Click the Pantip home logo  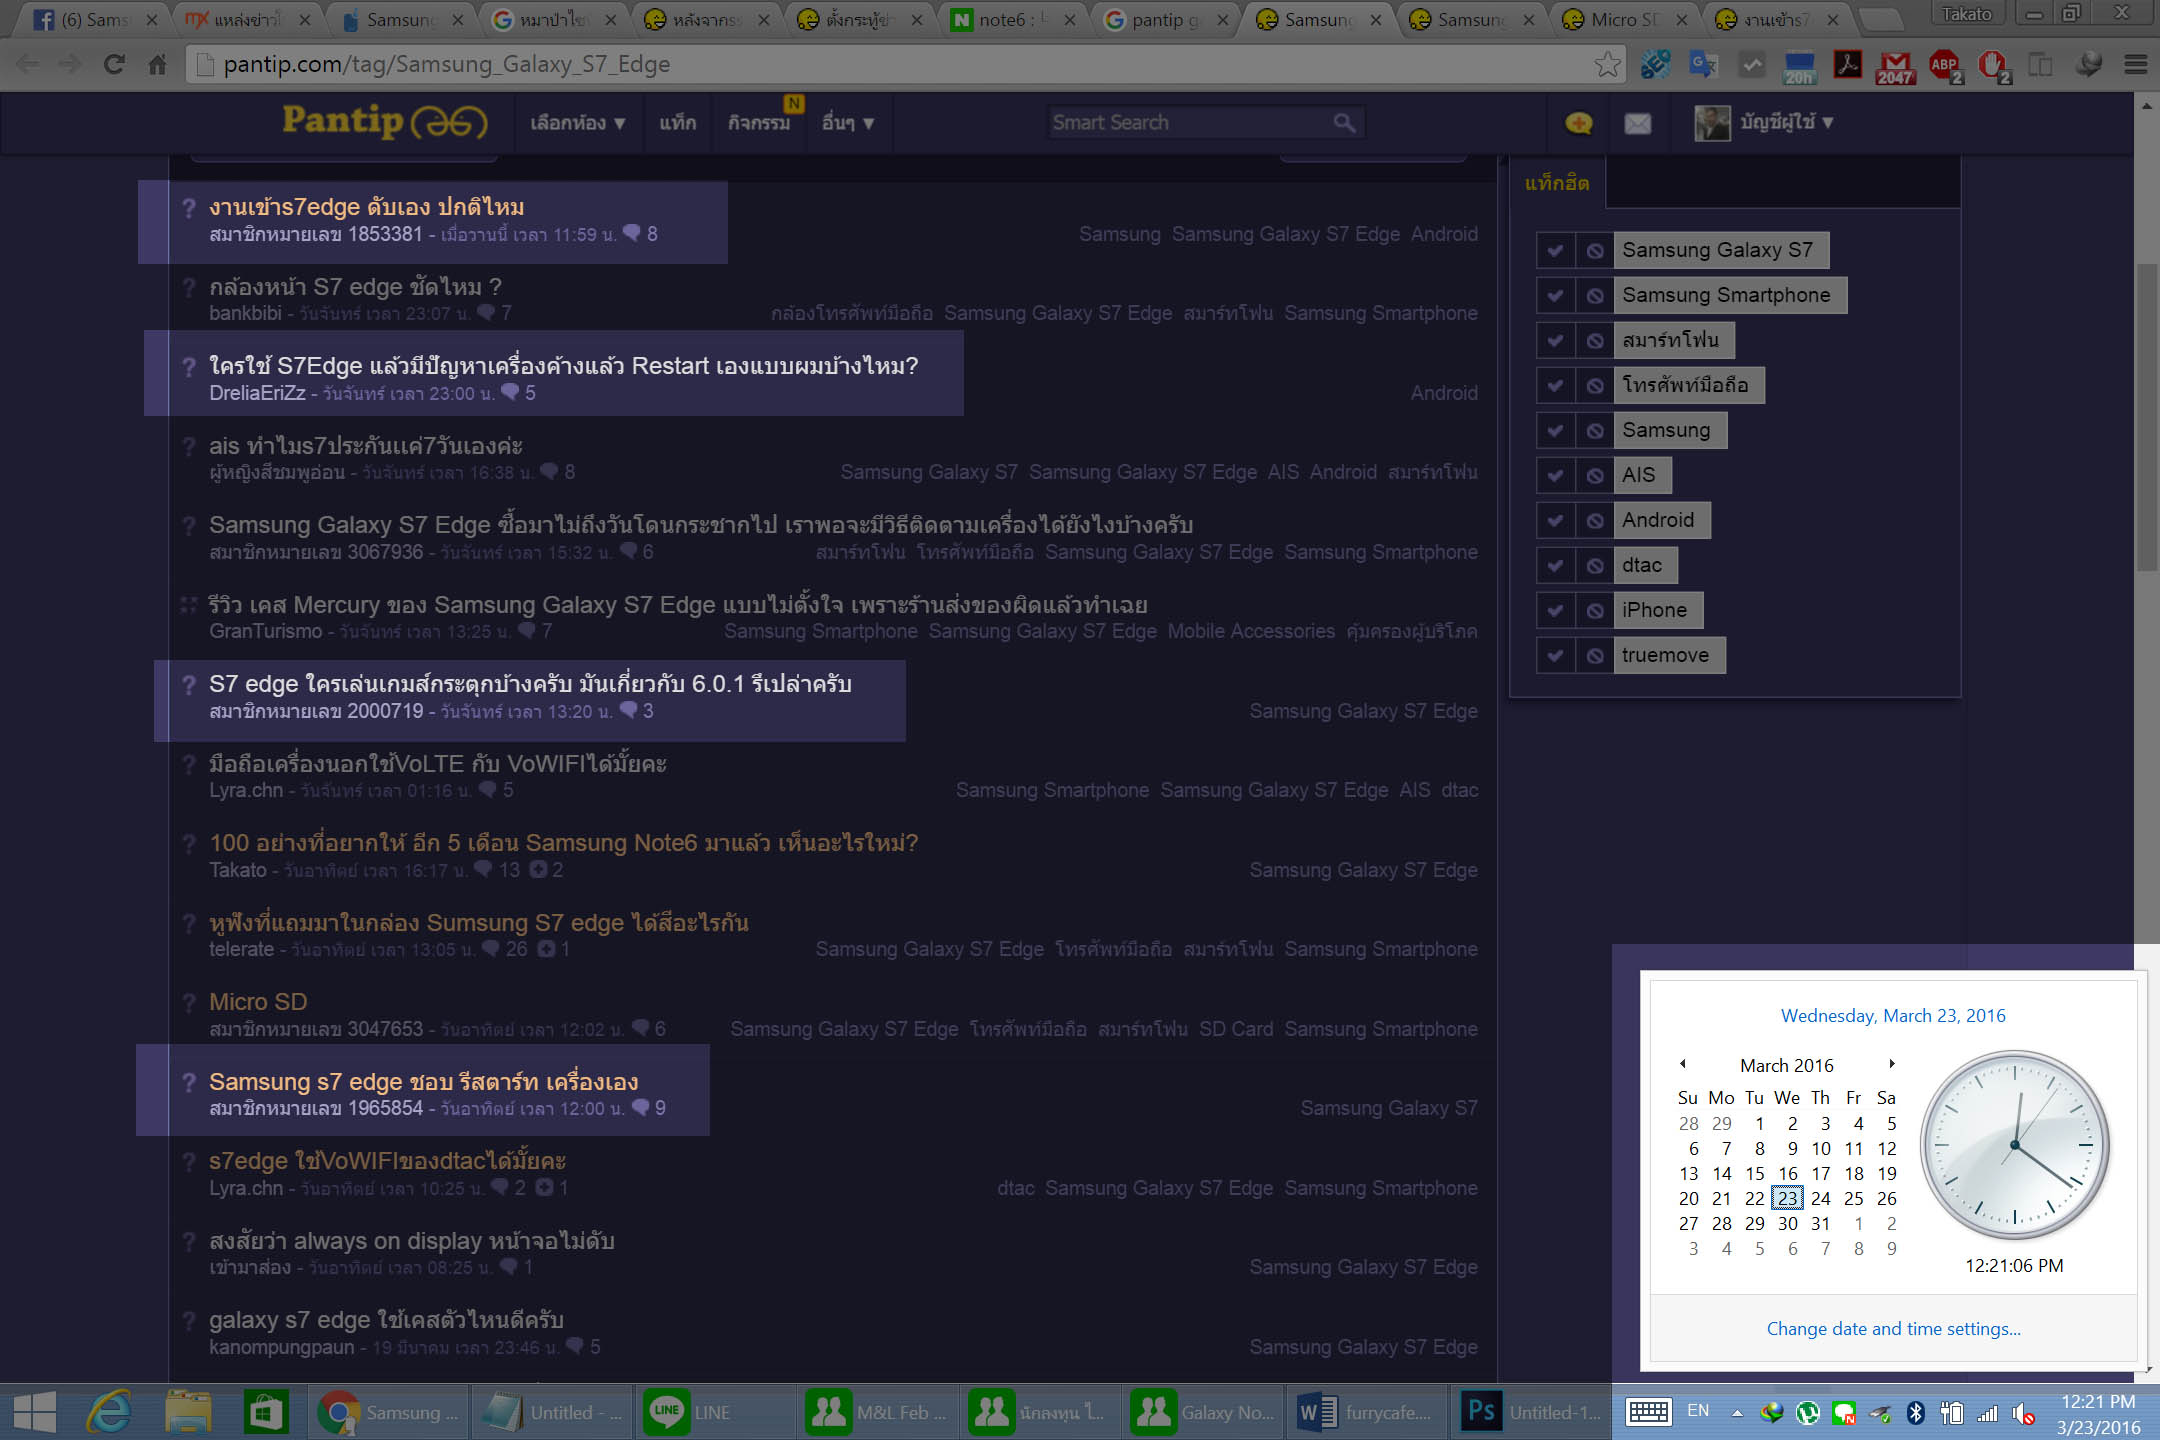point(384,122)
